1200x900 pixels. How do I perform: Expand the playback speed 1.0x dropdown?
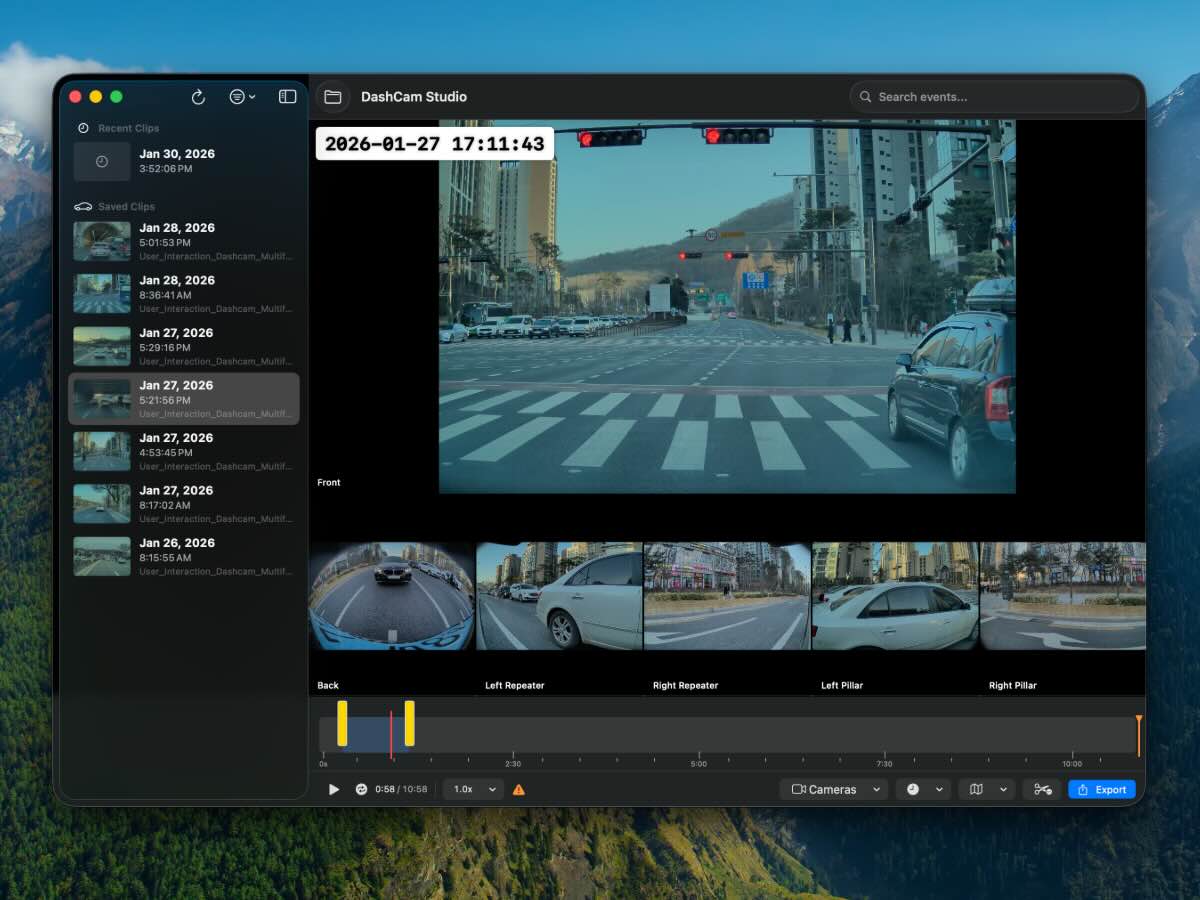[x=473, y=789]
